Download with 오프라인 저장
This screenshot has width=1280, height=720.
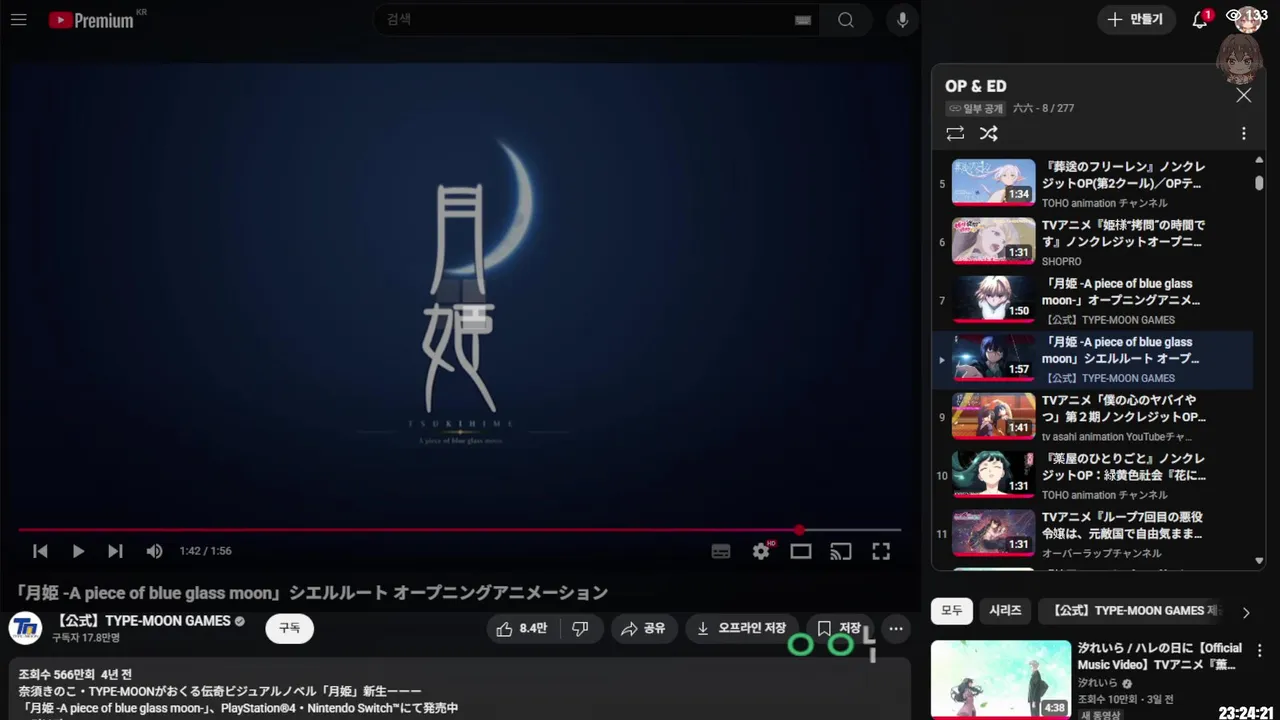(x=742, y=628)
